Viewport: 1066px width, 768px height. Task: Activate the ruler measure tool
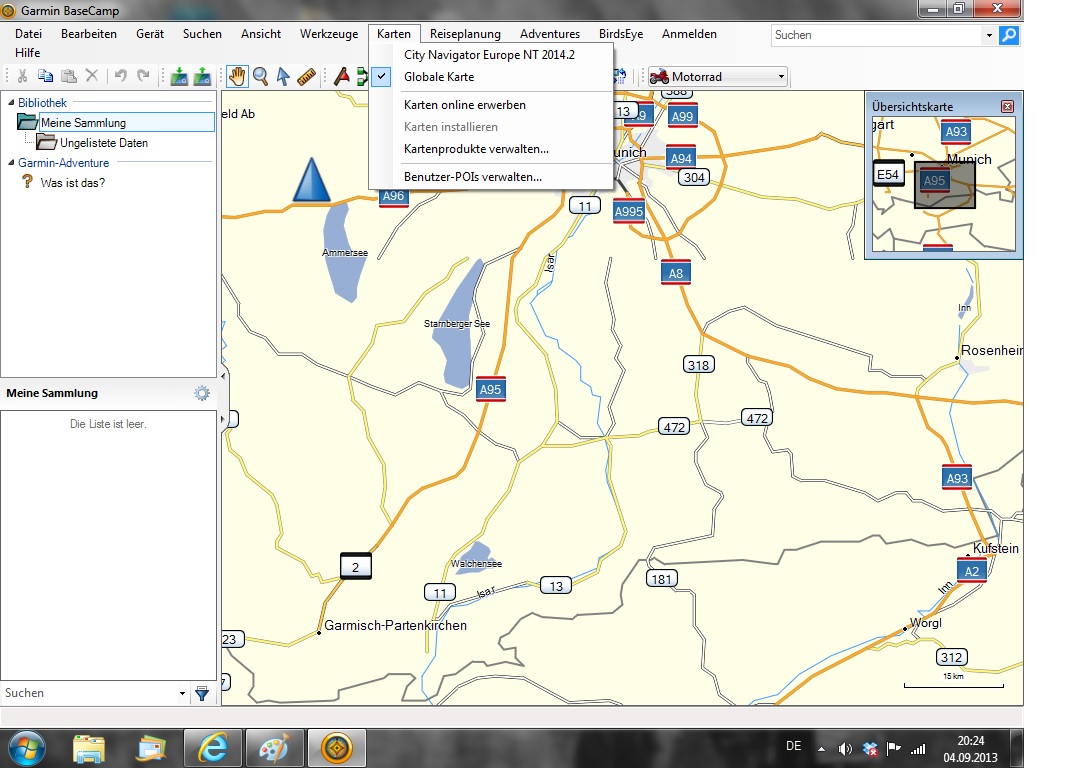306,77
